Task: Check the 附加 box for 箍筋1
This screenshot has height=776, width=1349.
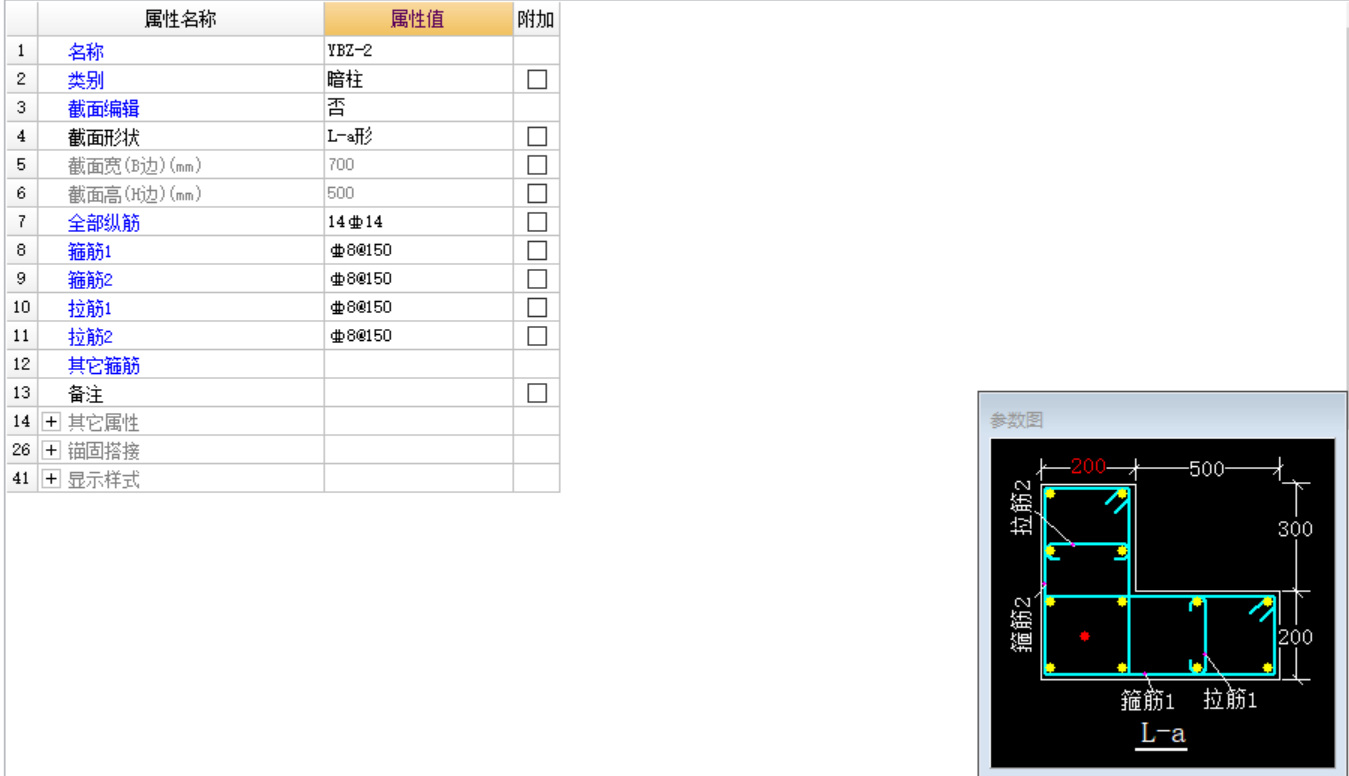Action: tap(537, 250)
